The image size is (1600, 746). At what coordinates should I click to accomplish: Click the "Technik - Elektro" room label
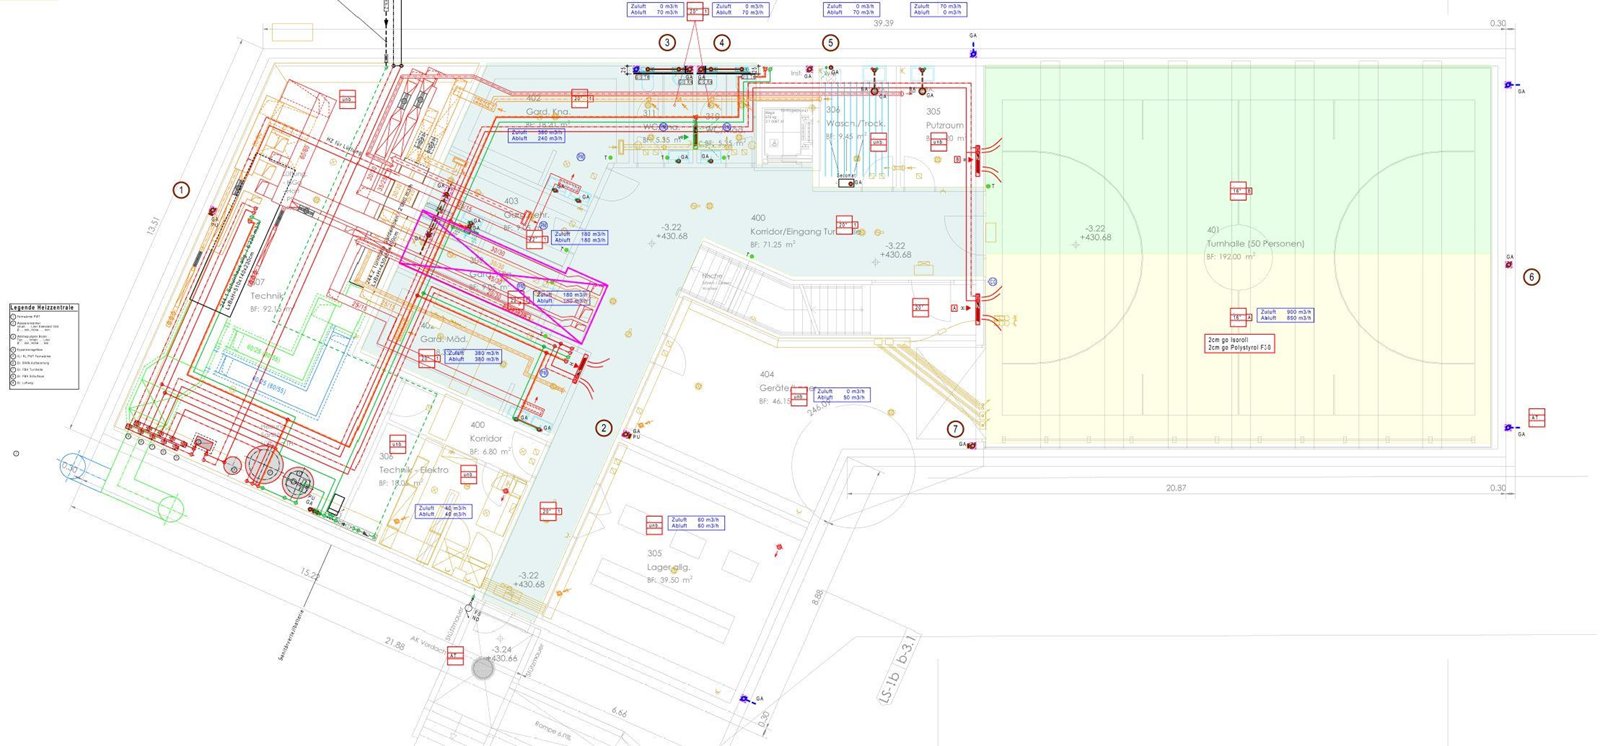click(x=413, y=470)
